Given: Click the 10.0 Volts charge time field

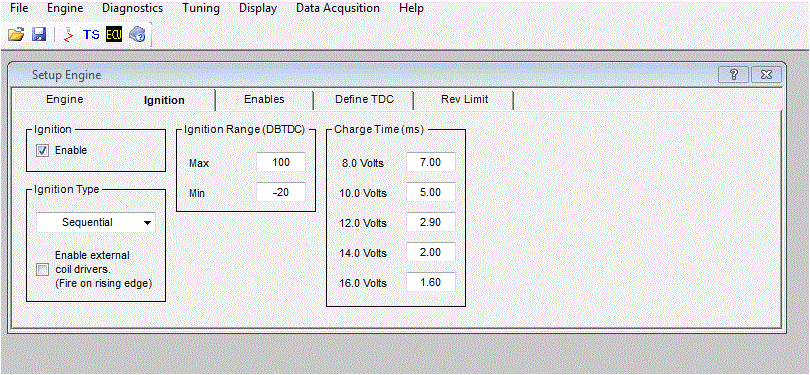Looking at the screenshot, I should point(431,192).
